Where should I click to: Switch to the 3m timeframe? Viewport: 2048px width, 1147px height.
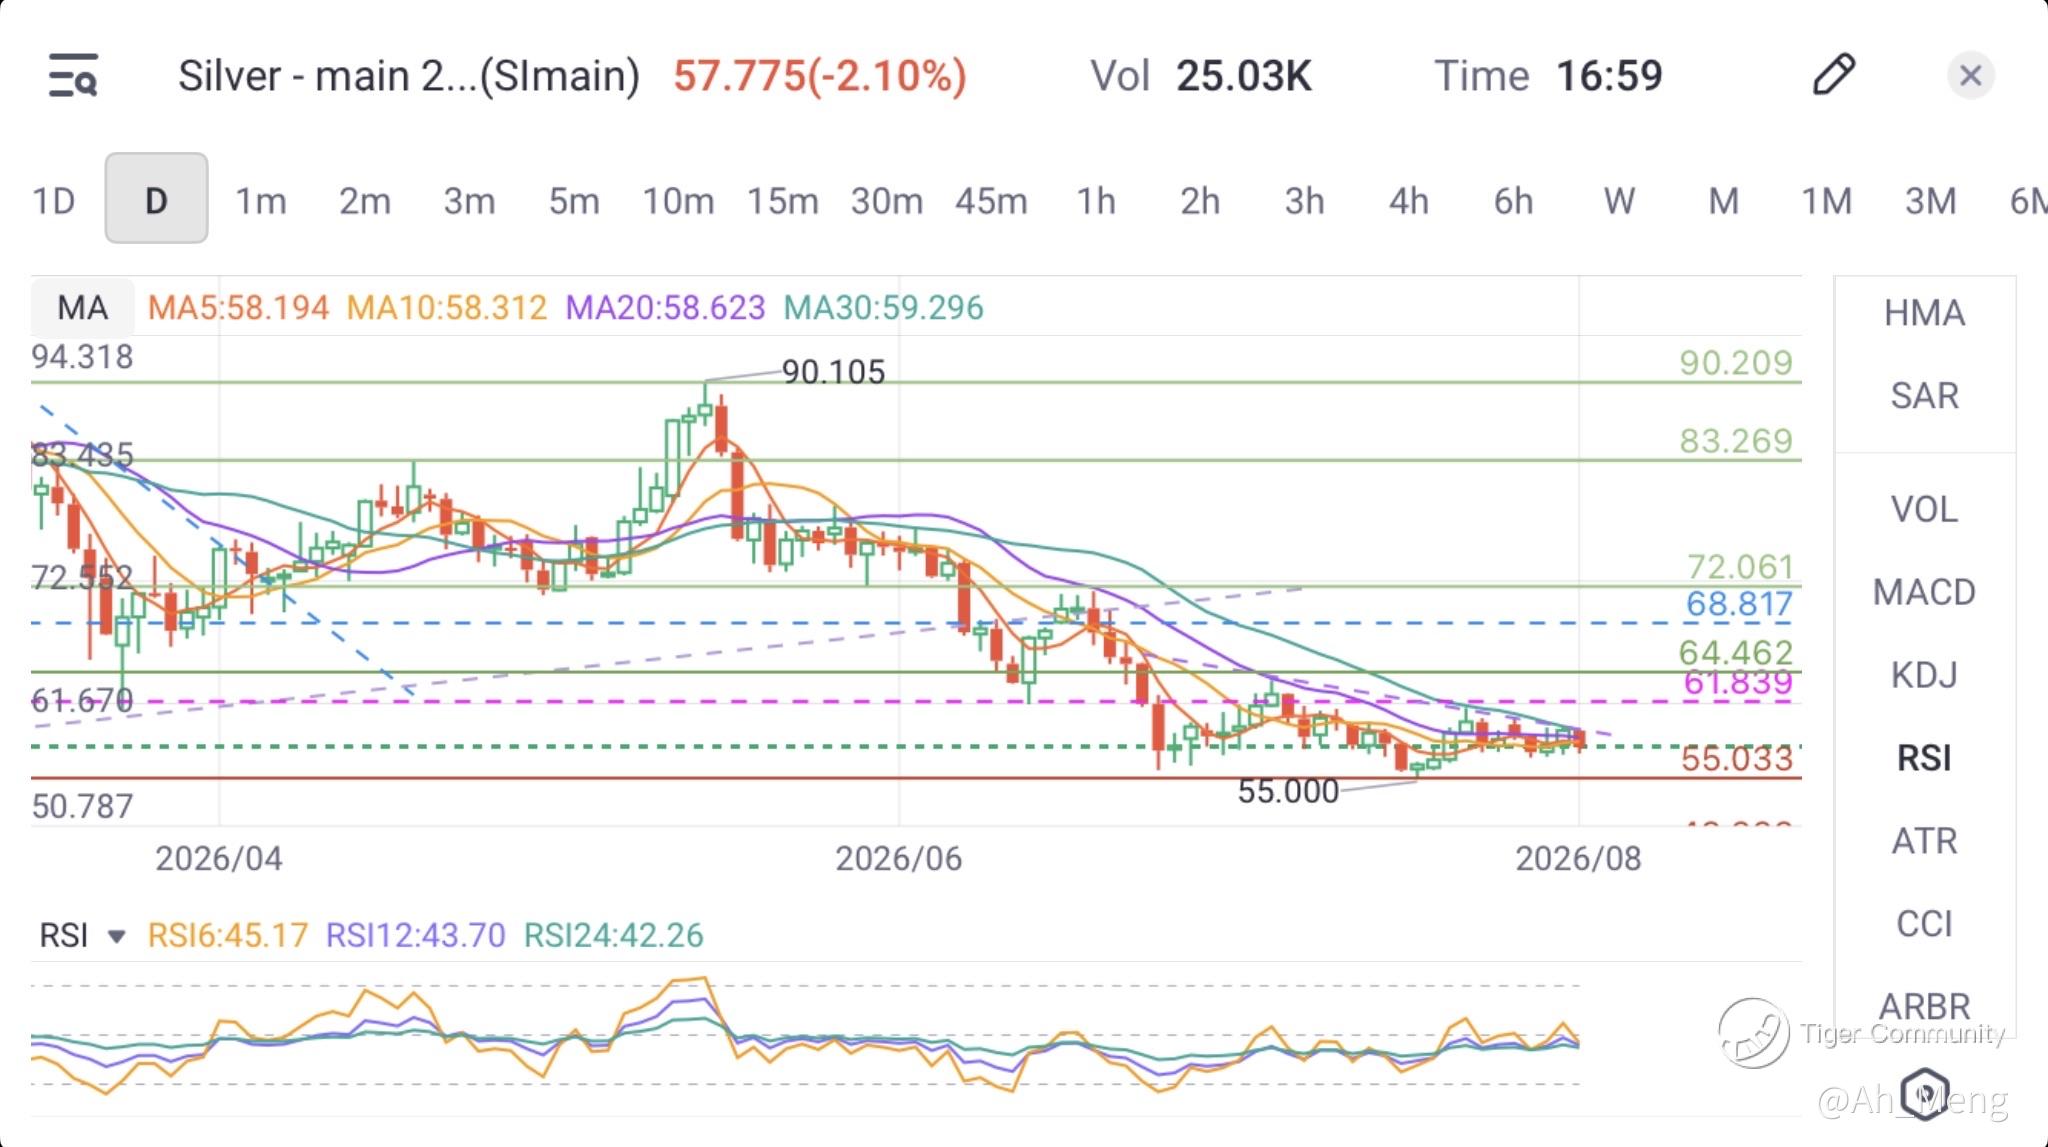tap(469, 201)
